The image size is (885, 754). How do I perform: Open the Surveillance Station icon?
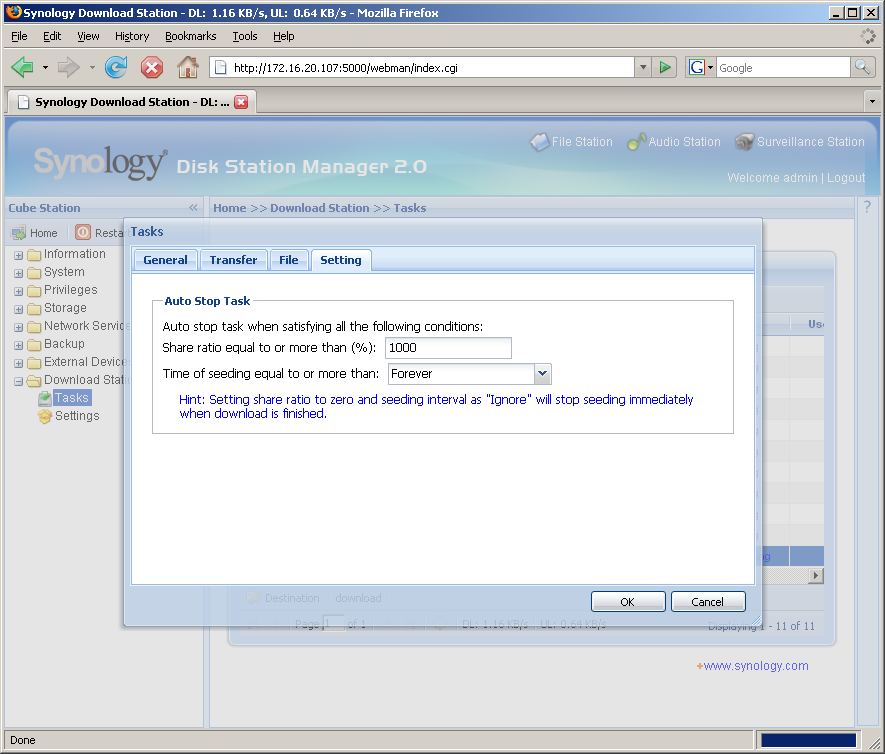tap(744, 142)
